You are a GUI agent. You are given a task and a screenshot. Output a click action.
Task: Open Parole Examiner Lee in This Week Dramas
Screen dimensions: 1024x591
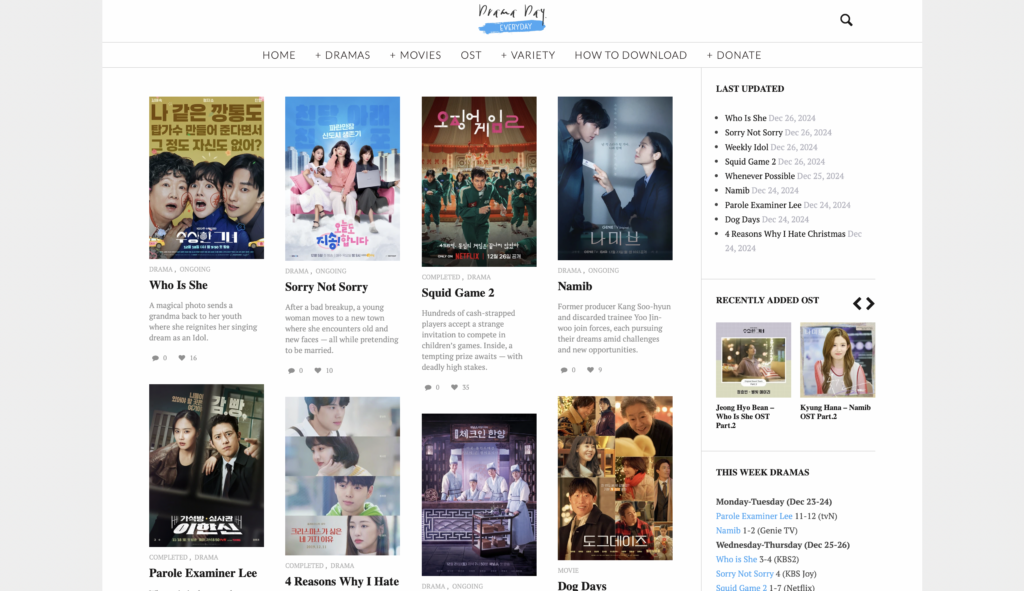(x=754, y=516)
